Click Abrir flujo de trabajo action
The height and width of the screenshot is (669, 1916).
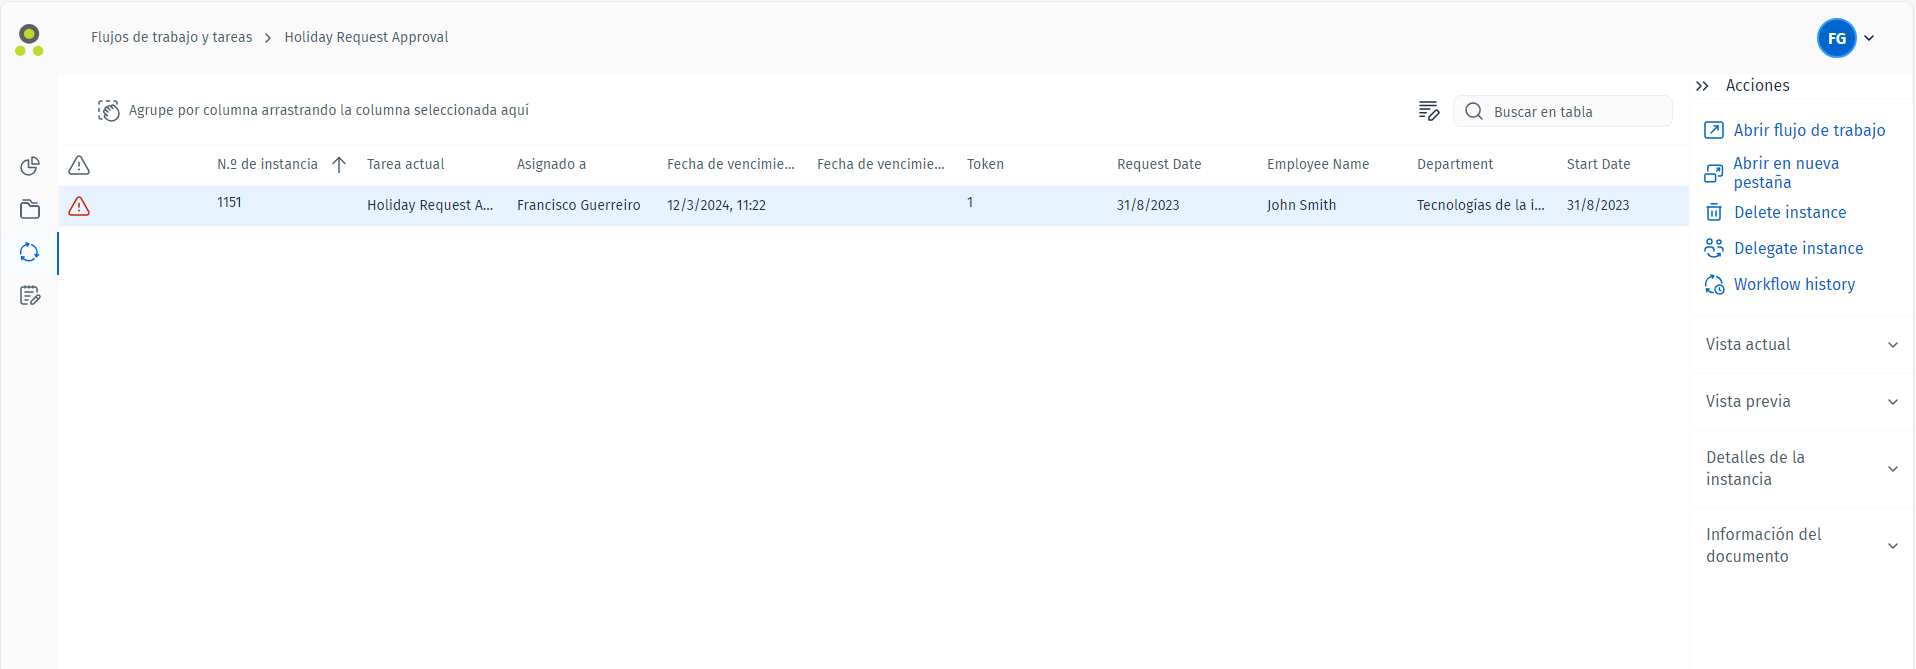point(1808,130)
